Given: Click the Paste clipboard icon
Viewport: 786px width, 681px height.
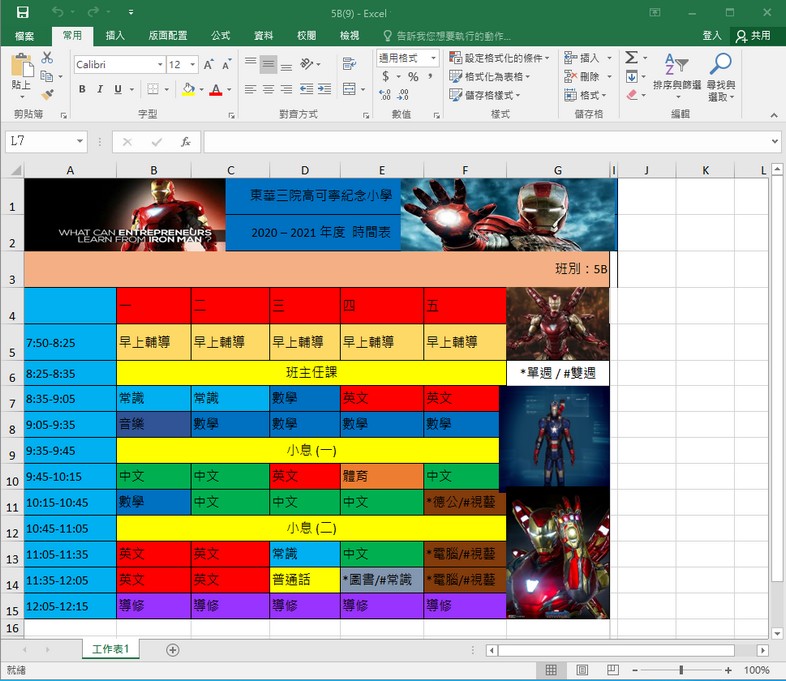Looking at the screenshot, I should coord(22,66).
